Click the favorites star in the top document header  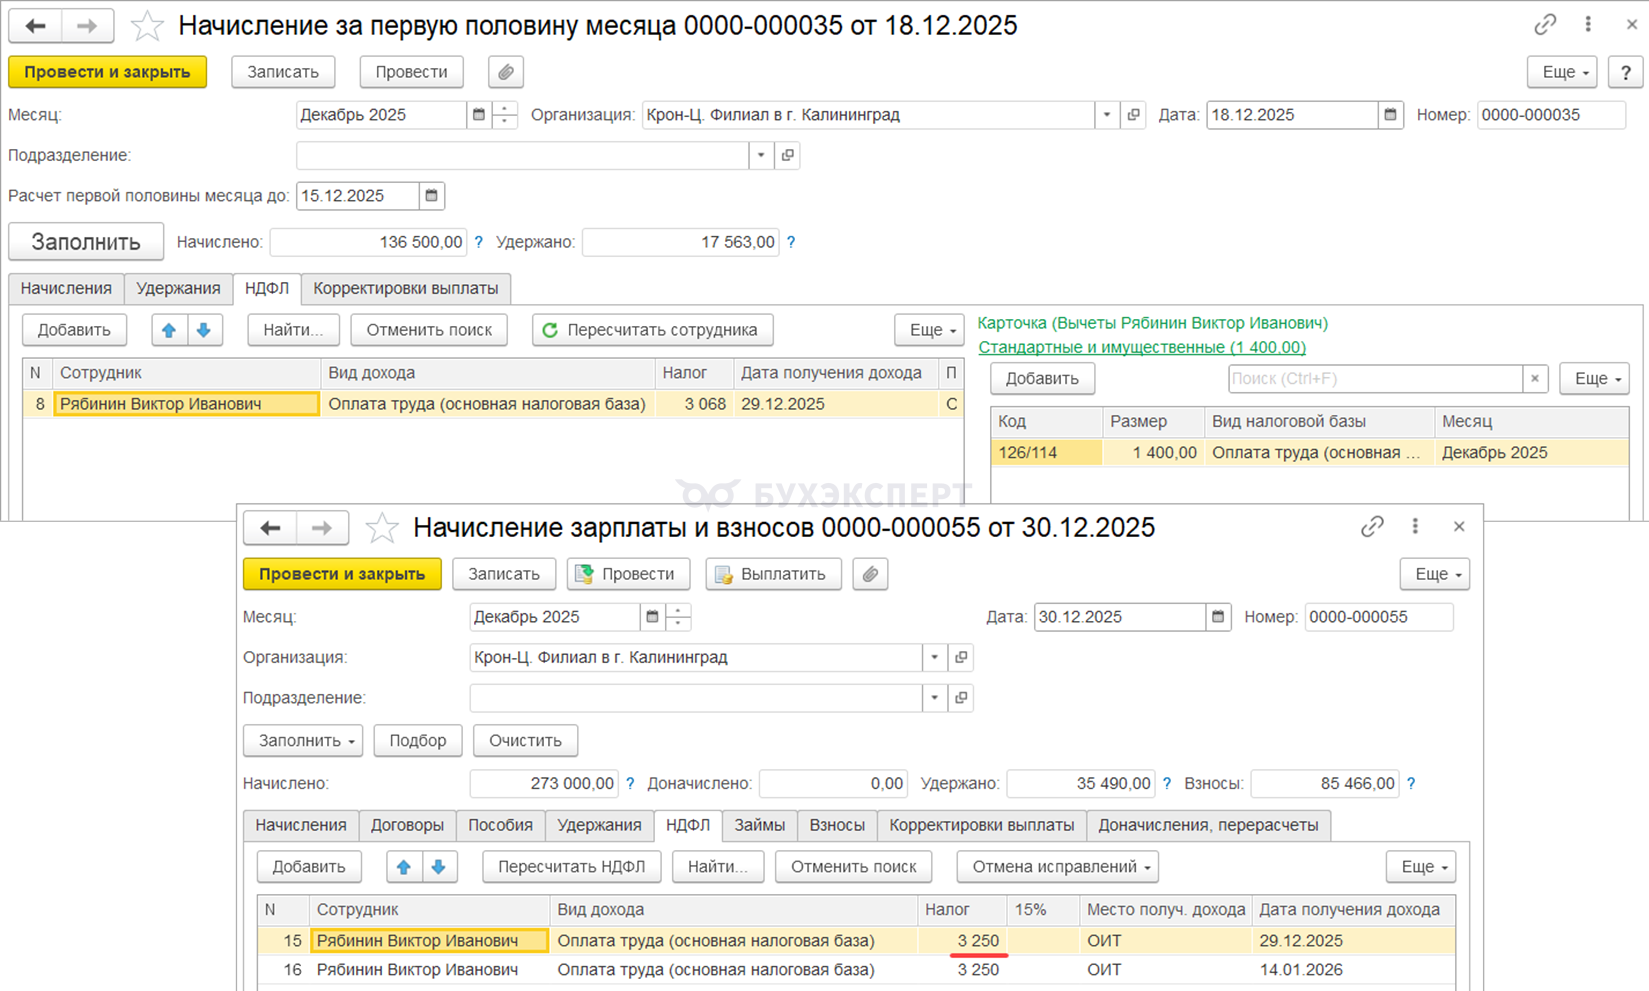click(x=147, y=26)
